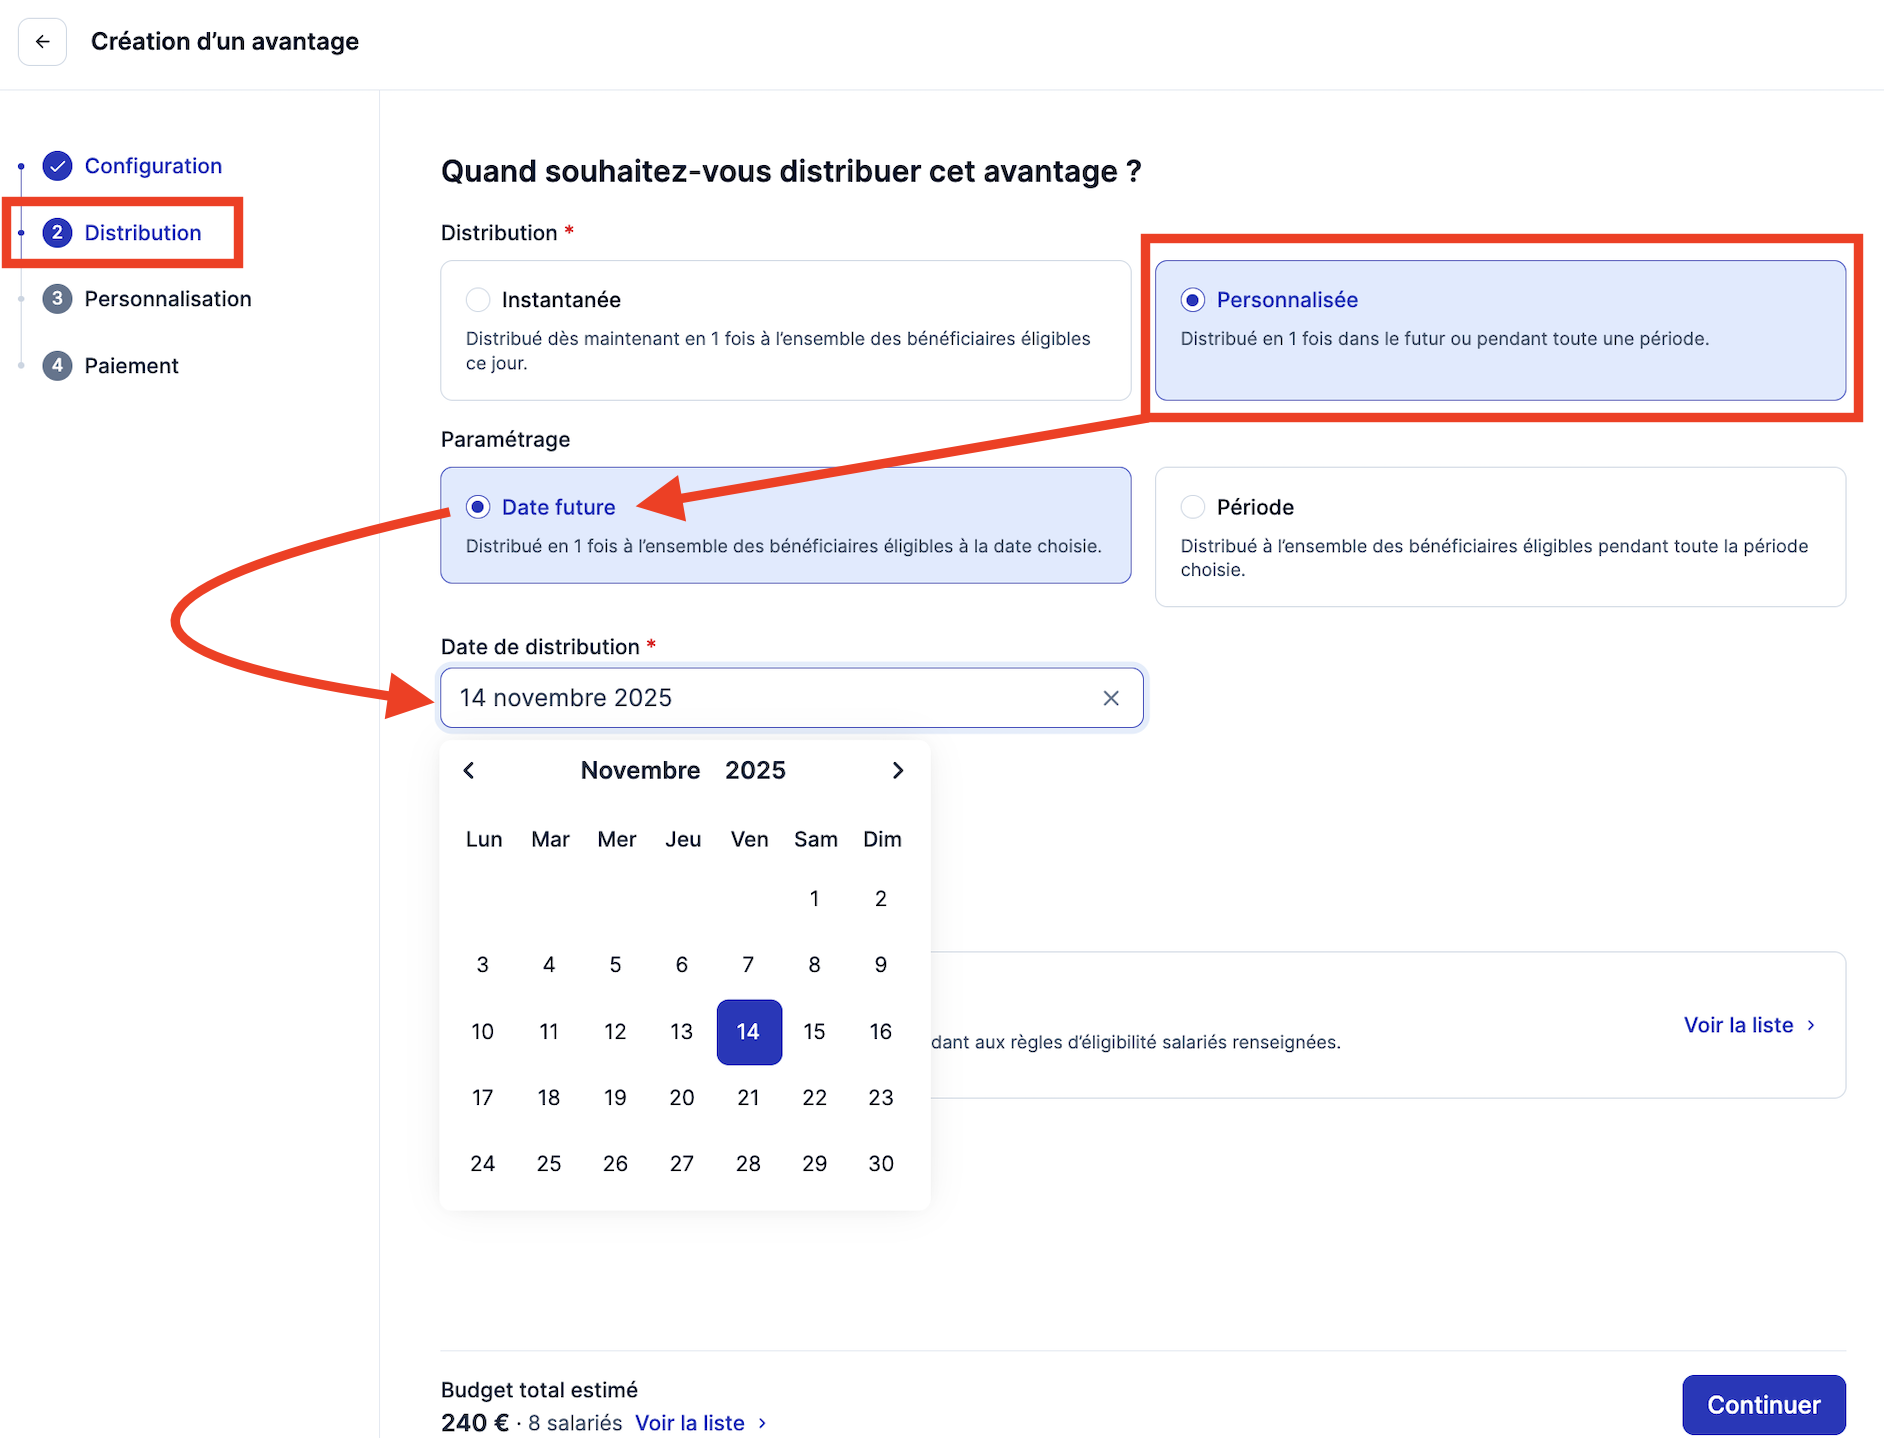Go to next month in calendar
This screenshot has width=1884, height=1438.
click(897, 770)
